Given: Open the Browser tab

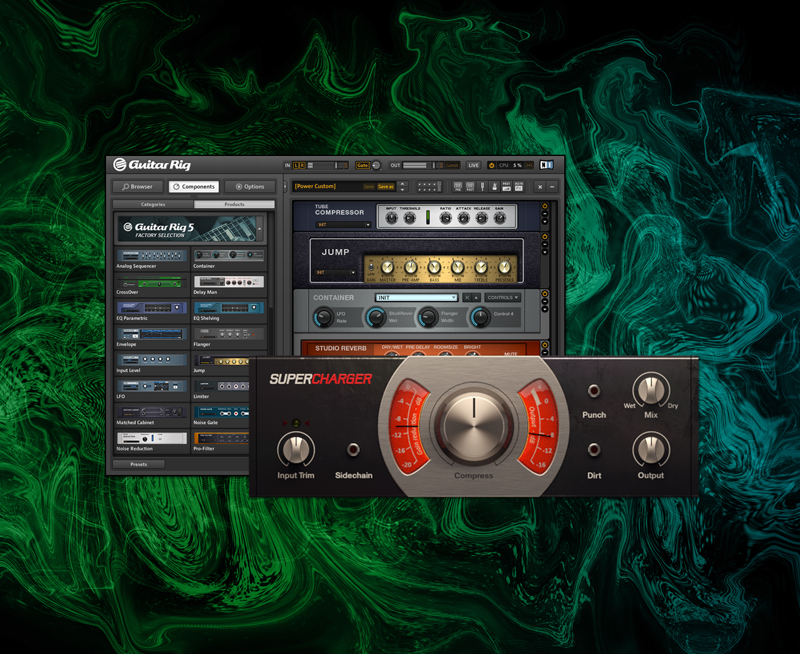Looking at the screenshot, I should [x=138, y=187].
